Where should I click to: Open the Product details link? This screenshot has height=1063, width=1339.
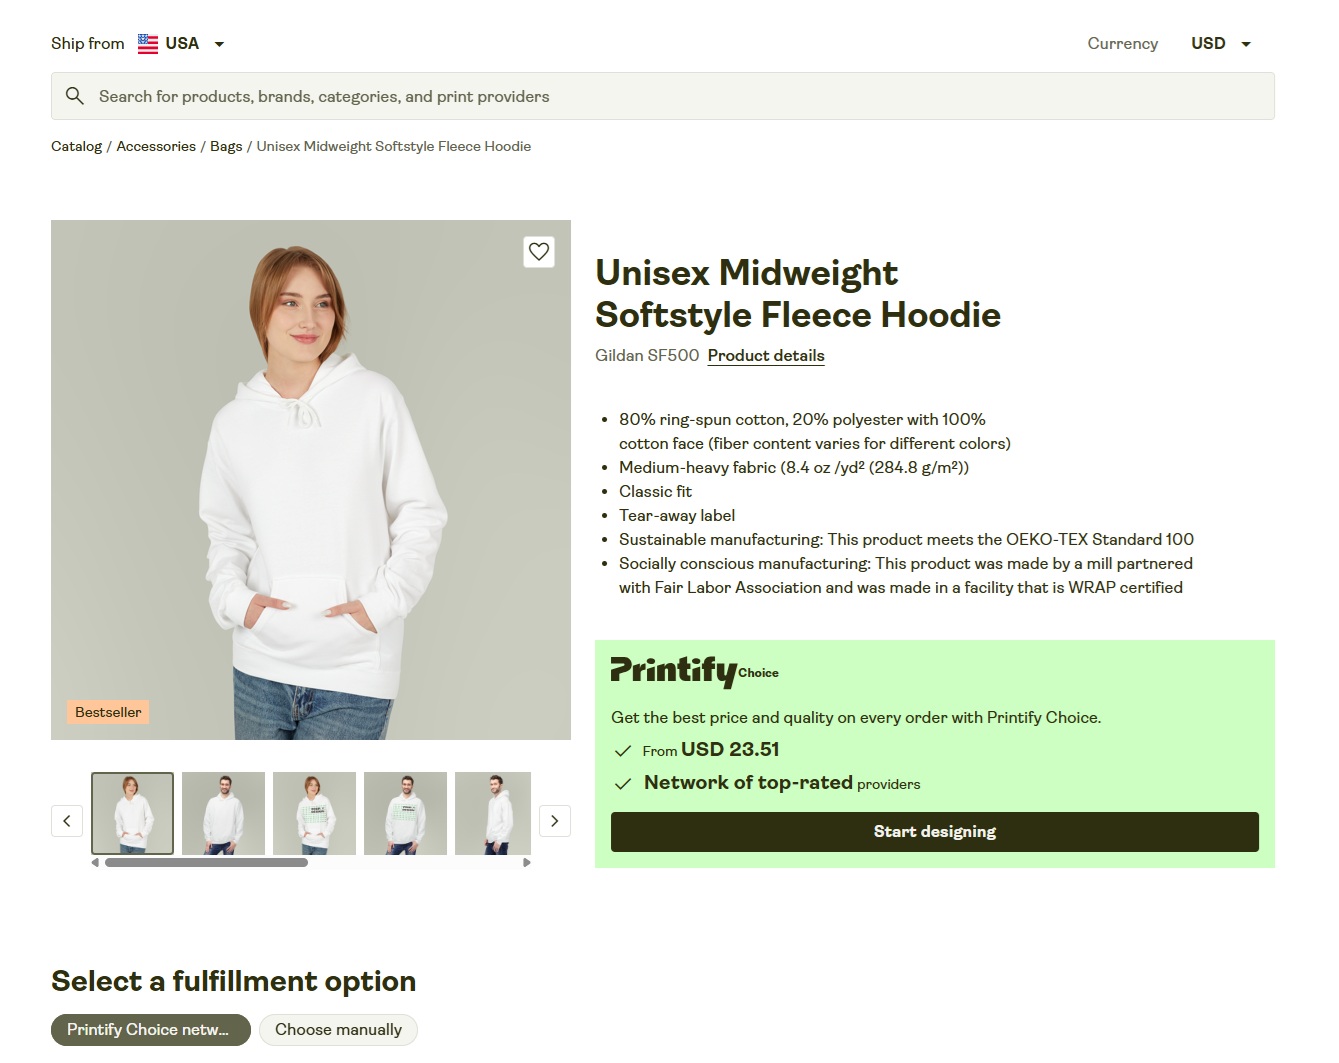pos(766,356)
